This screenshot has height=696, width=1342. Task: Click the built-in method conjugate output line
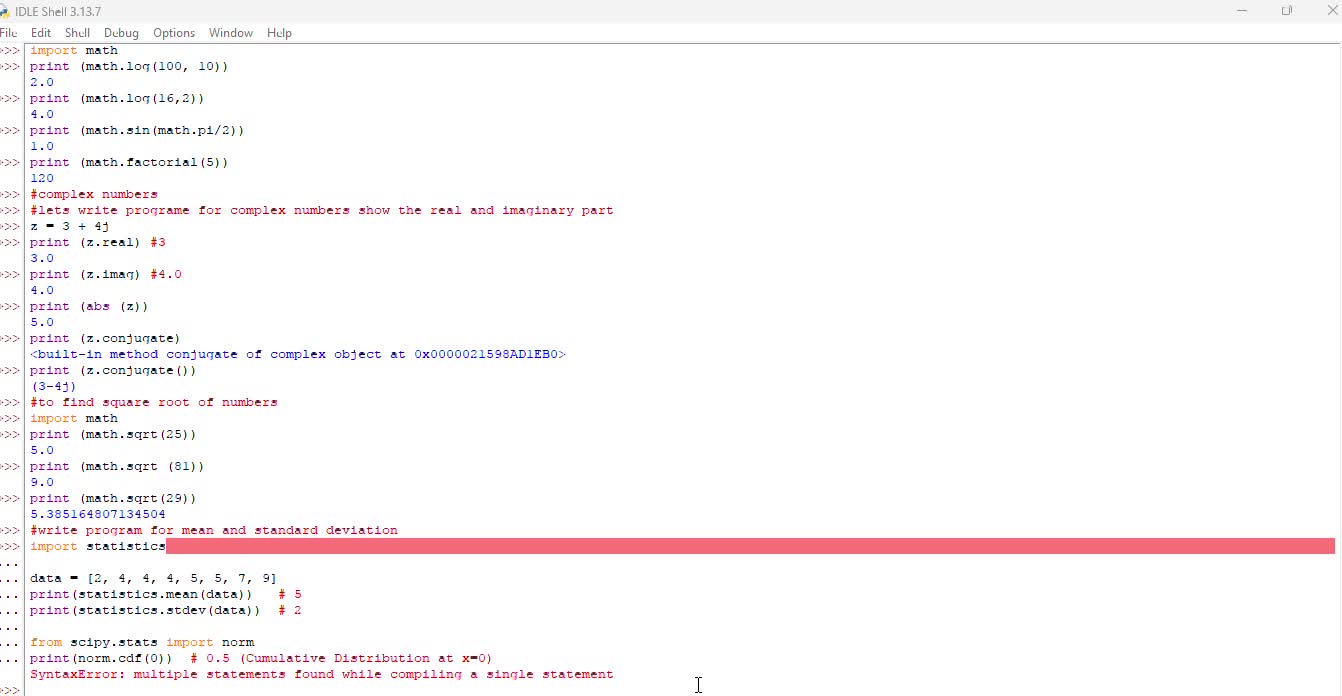point(297,354)
